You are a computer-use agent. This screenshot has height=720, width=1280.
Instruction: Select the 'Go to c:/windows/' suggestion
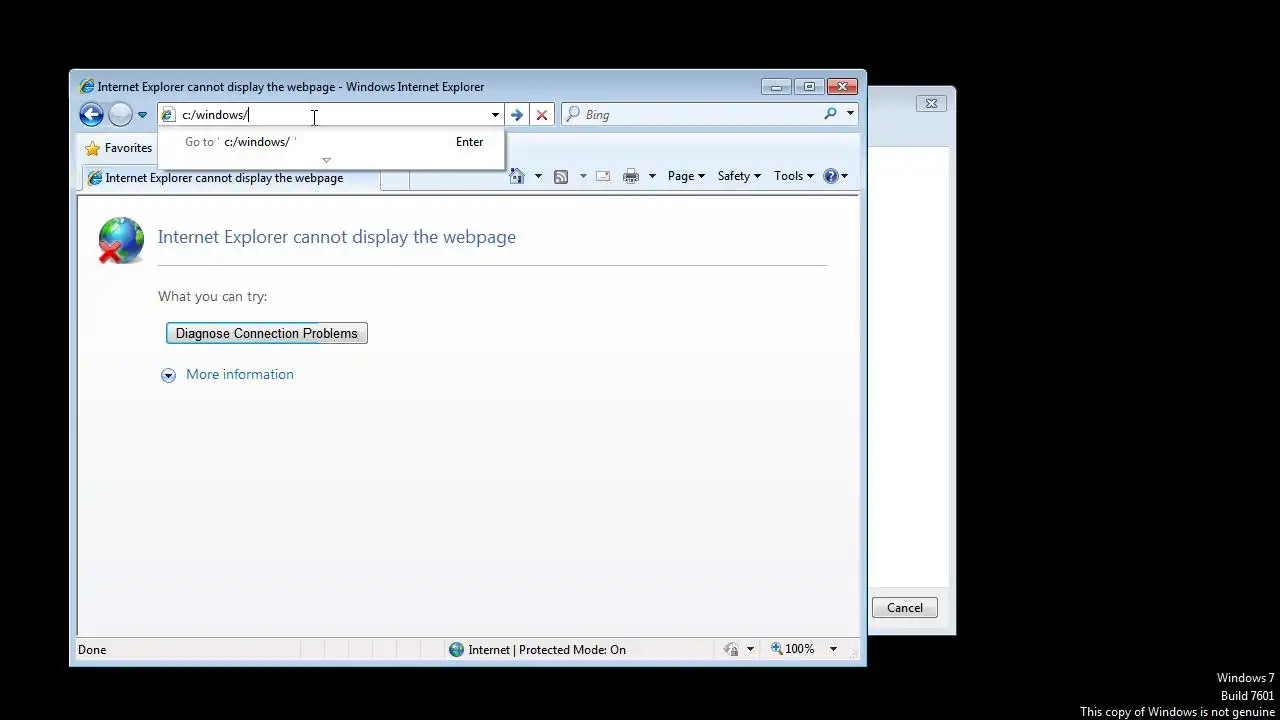(331, 142)
